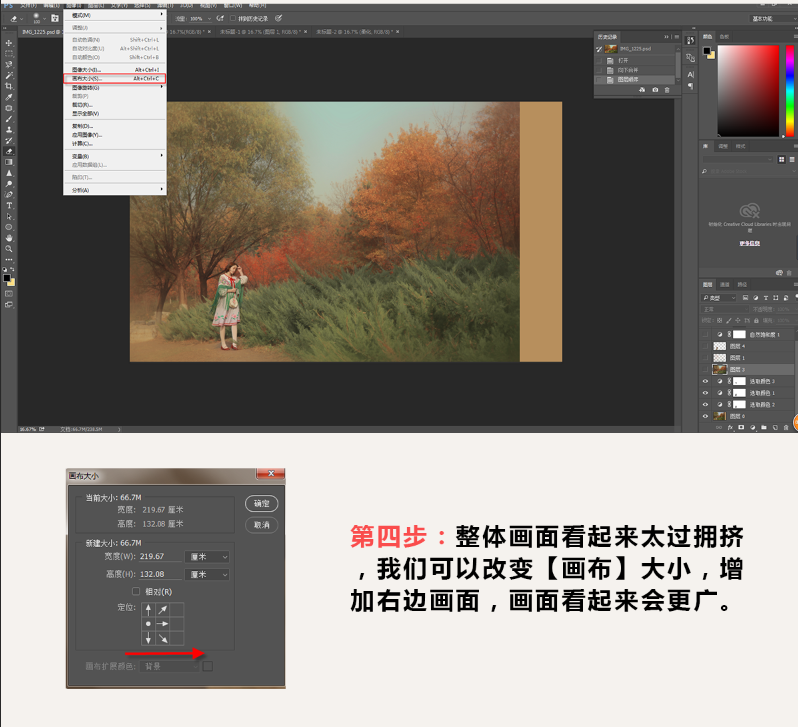The height and width of the screenshot is (727, 798).
Task: Choose 复制(D) menu item
Action: (x=115, y=126)
